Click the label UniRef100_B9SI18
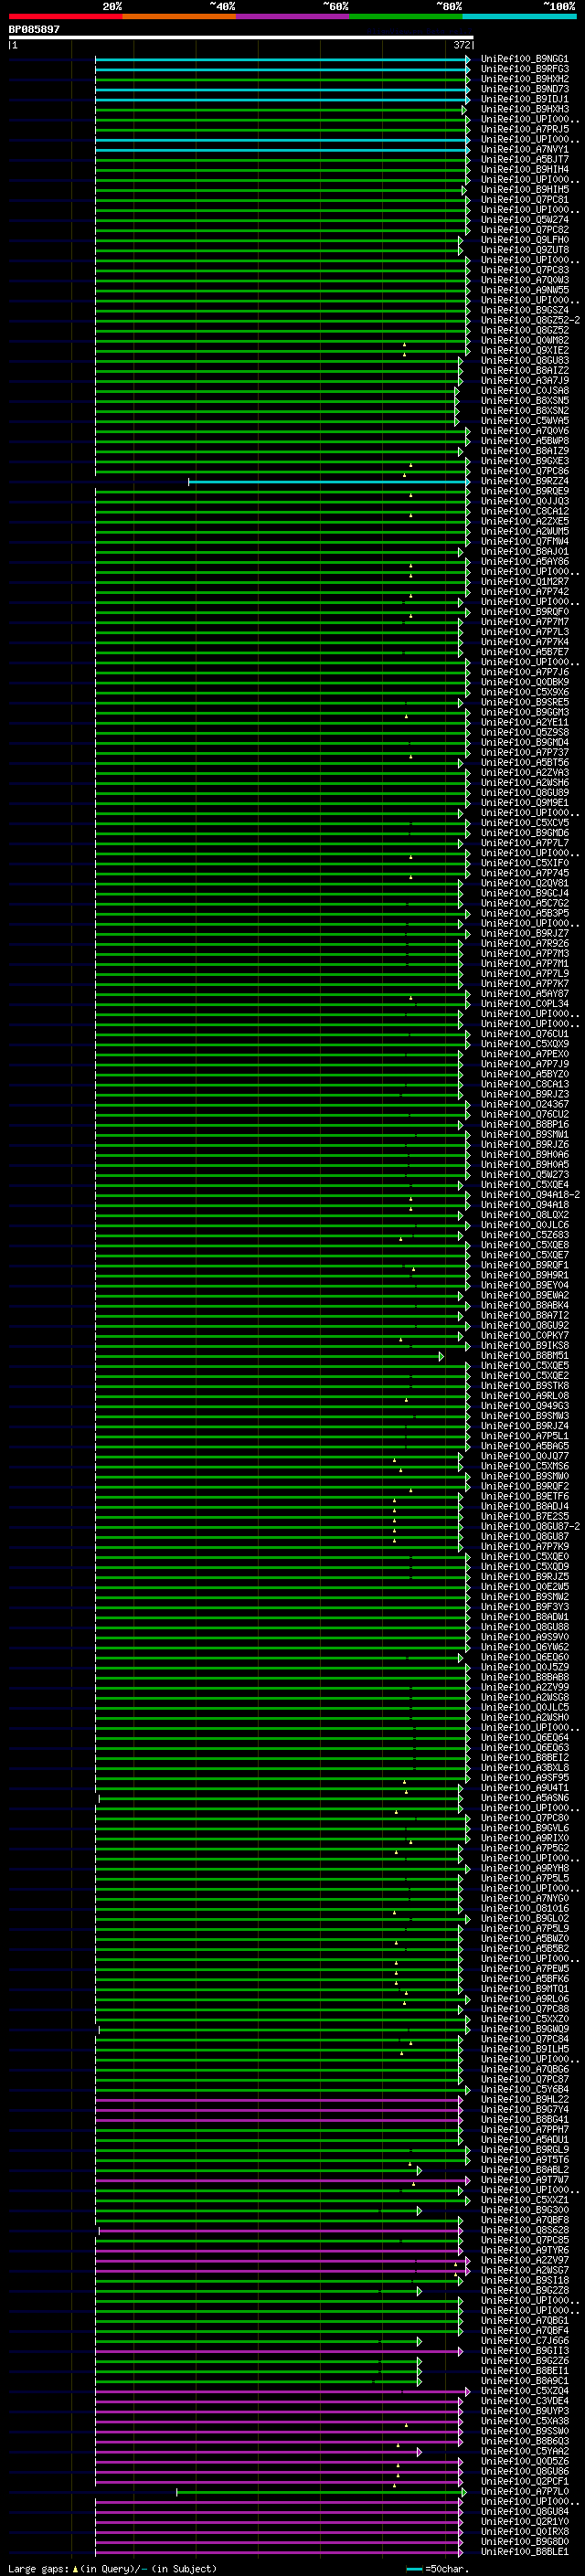Viewport: 585px width, 2576px height. click(524, 2280)
